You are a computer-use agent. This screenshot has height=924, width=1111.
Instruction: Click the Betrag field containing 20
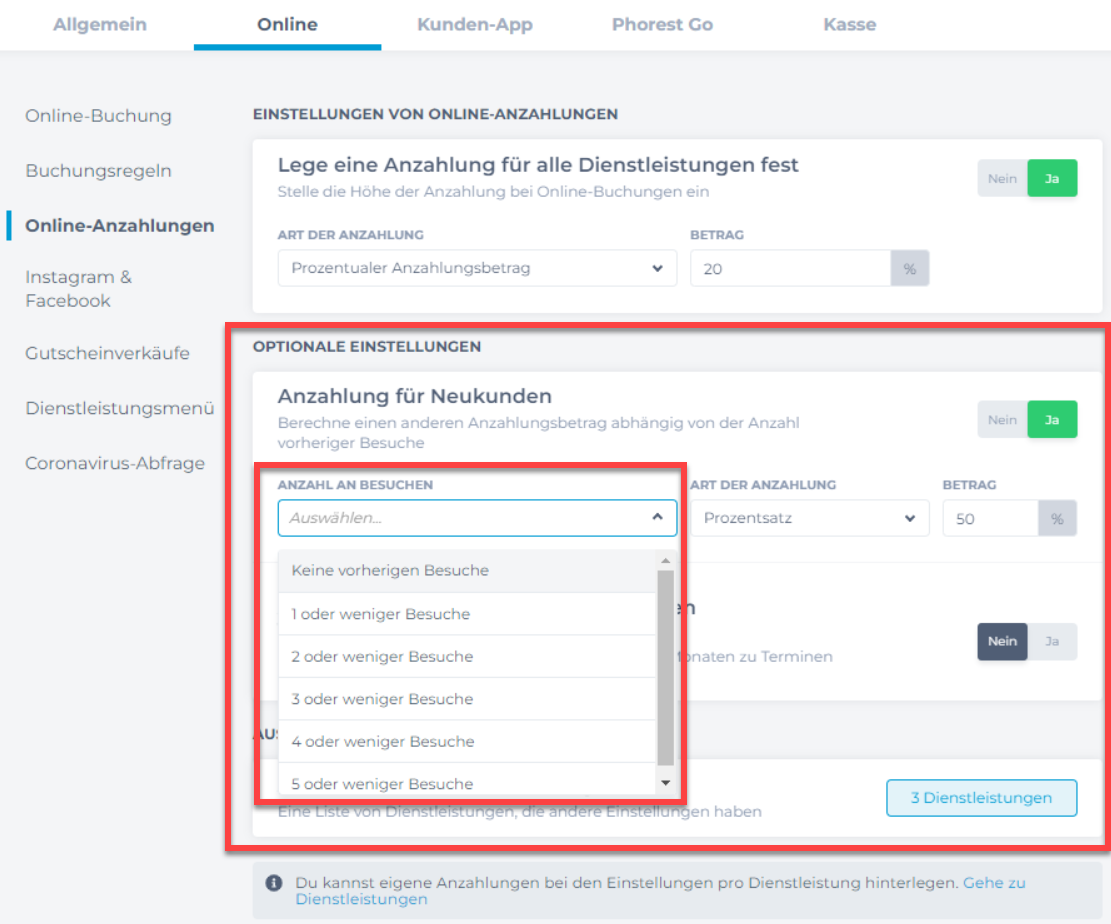pos(790,268)
